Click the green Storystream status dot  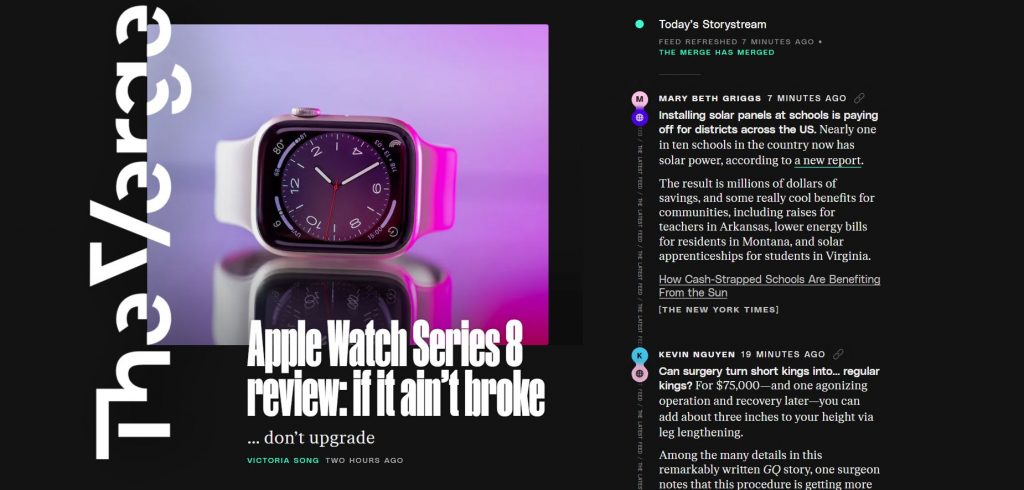pos(639,24)
